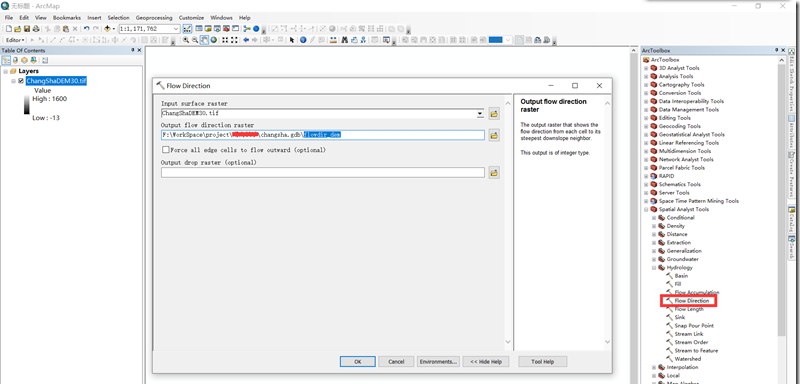The width and height of the screenshot is (800, 384).
Task: Click the << Hide Help button
Action: click(486, 361)
